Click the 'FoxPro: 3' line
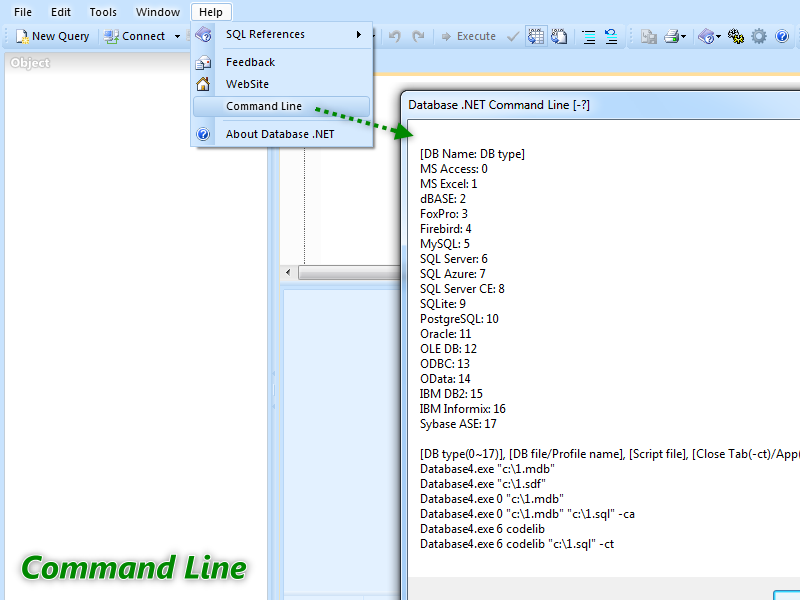This screenshot has width=800, height=600. [x=444, y=214]
